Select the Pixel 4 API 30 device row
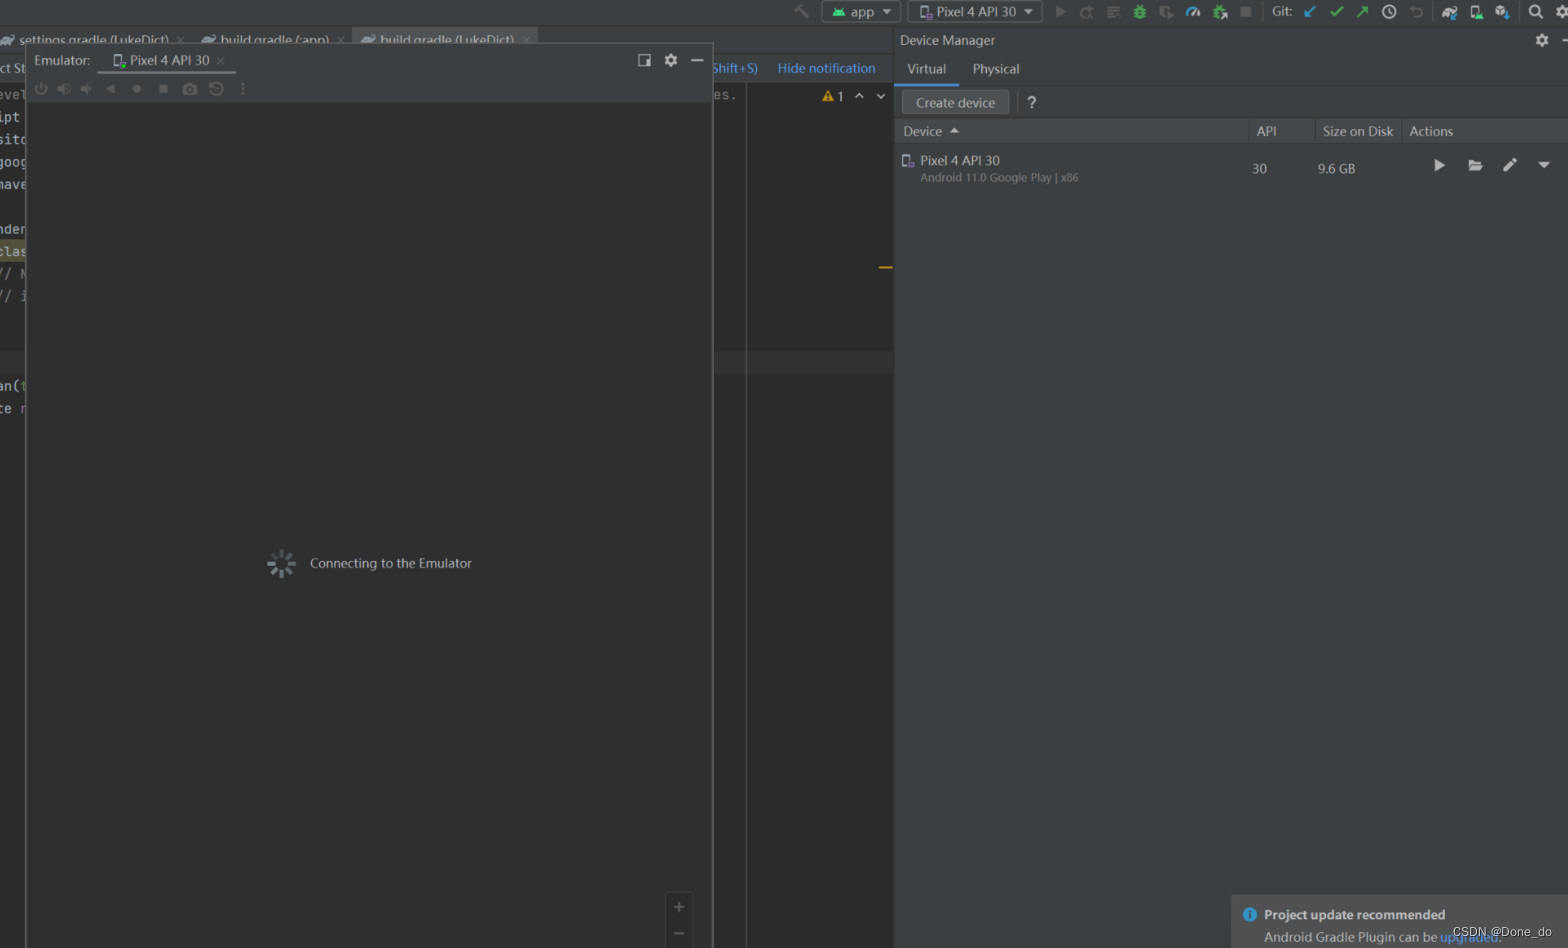1568x948 pixels. point(1230,168)
